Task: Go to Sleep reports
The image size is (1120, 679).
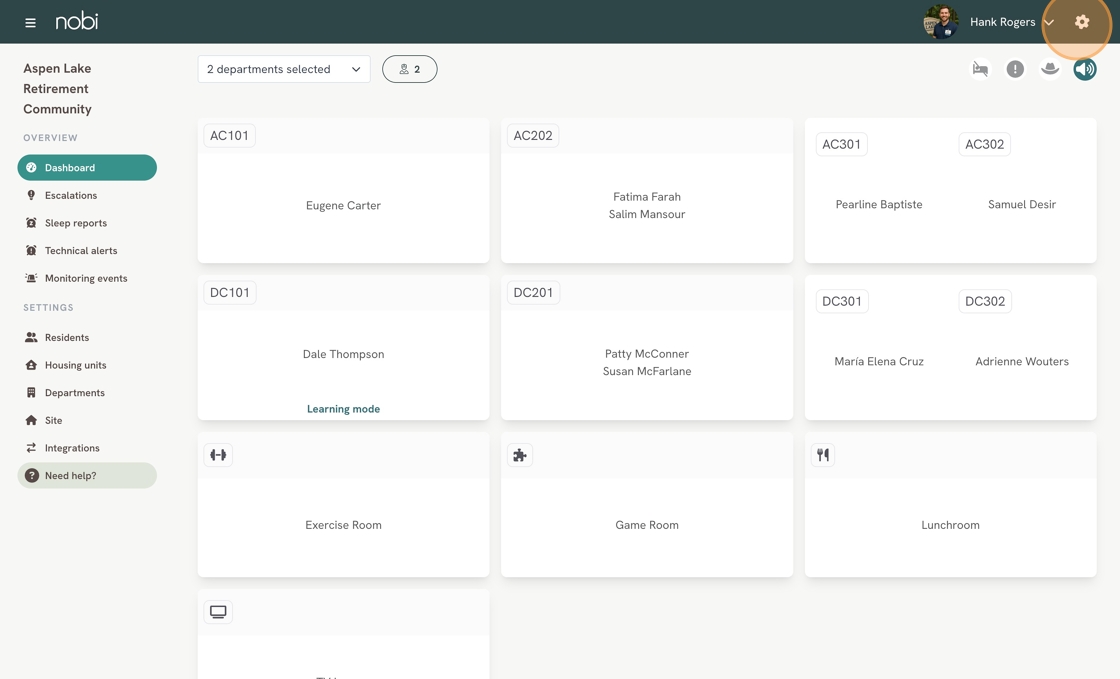Action: click(x=76, y=223)
